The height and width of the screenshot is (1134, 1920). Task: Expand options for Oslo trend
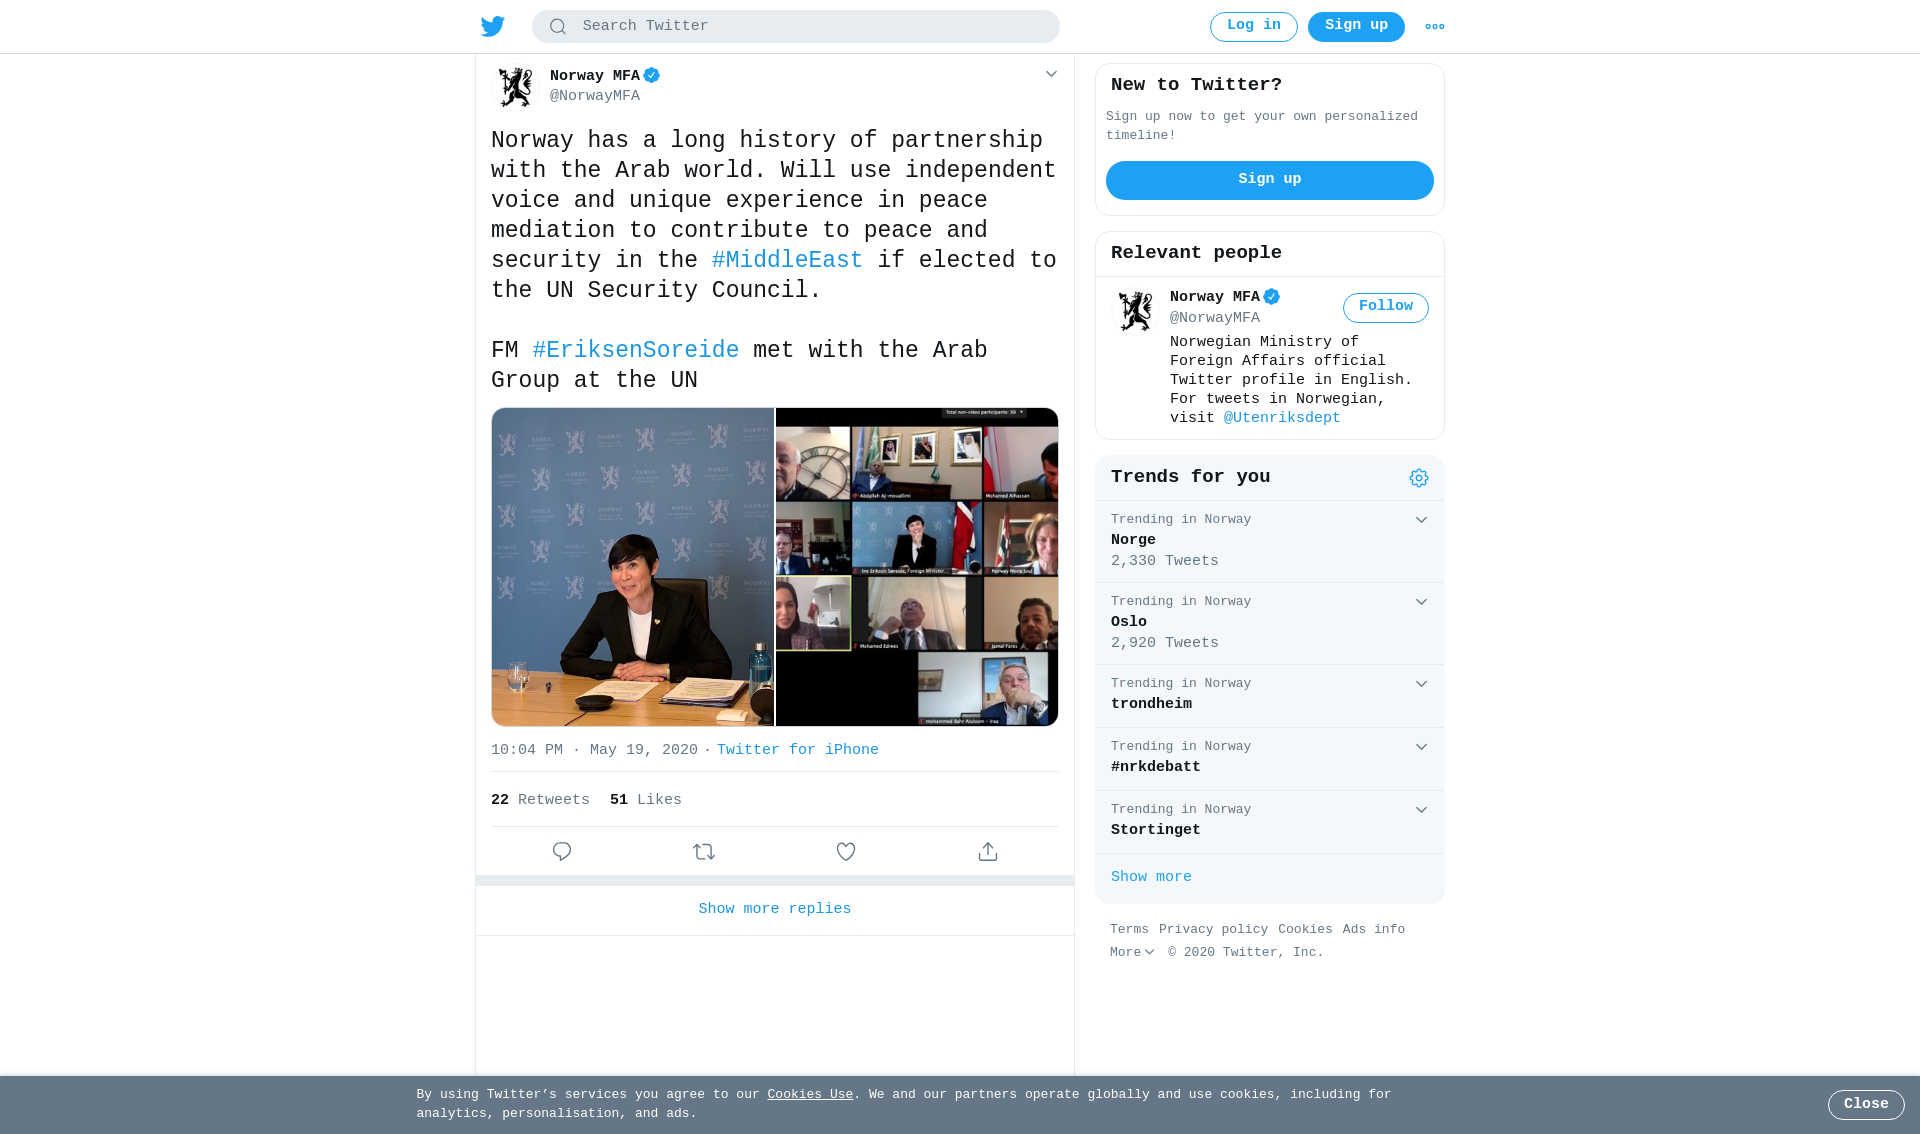point(1421,602)
